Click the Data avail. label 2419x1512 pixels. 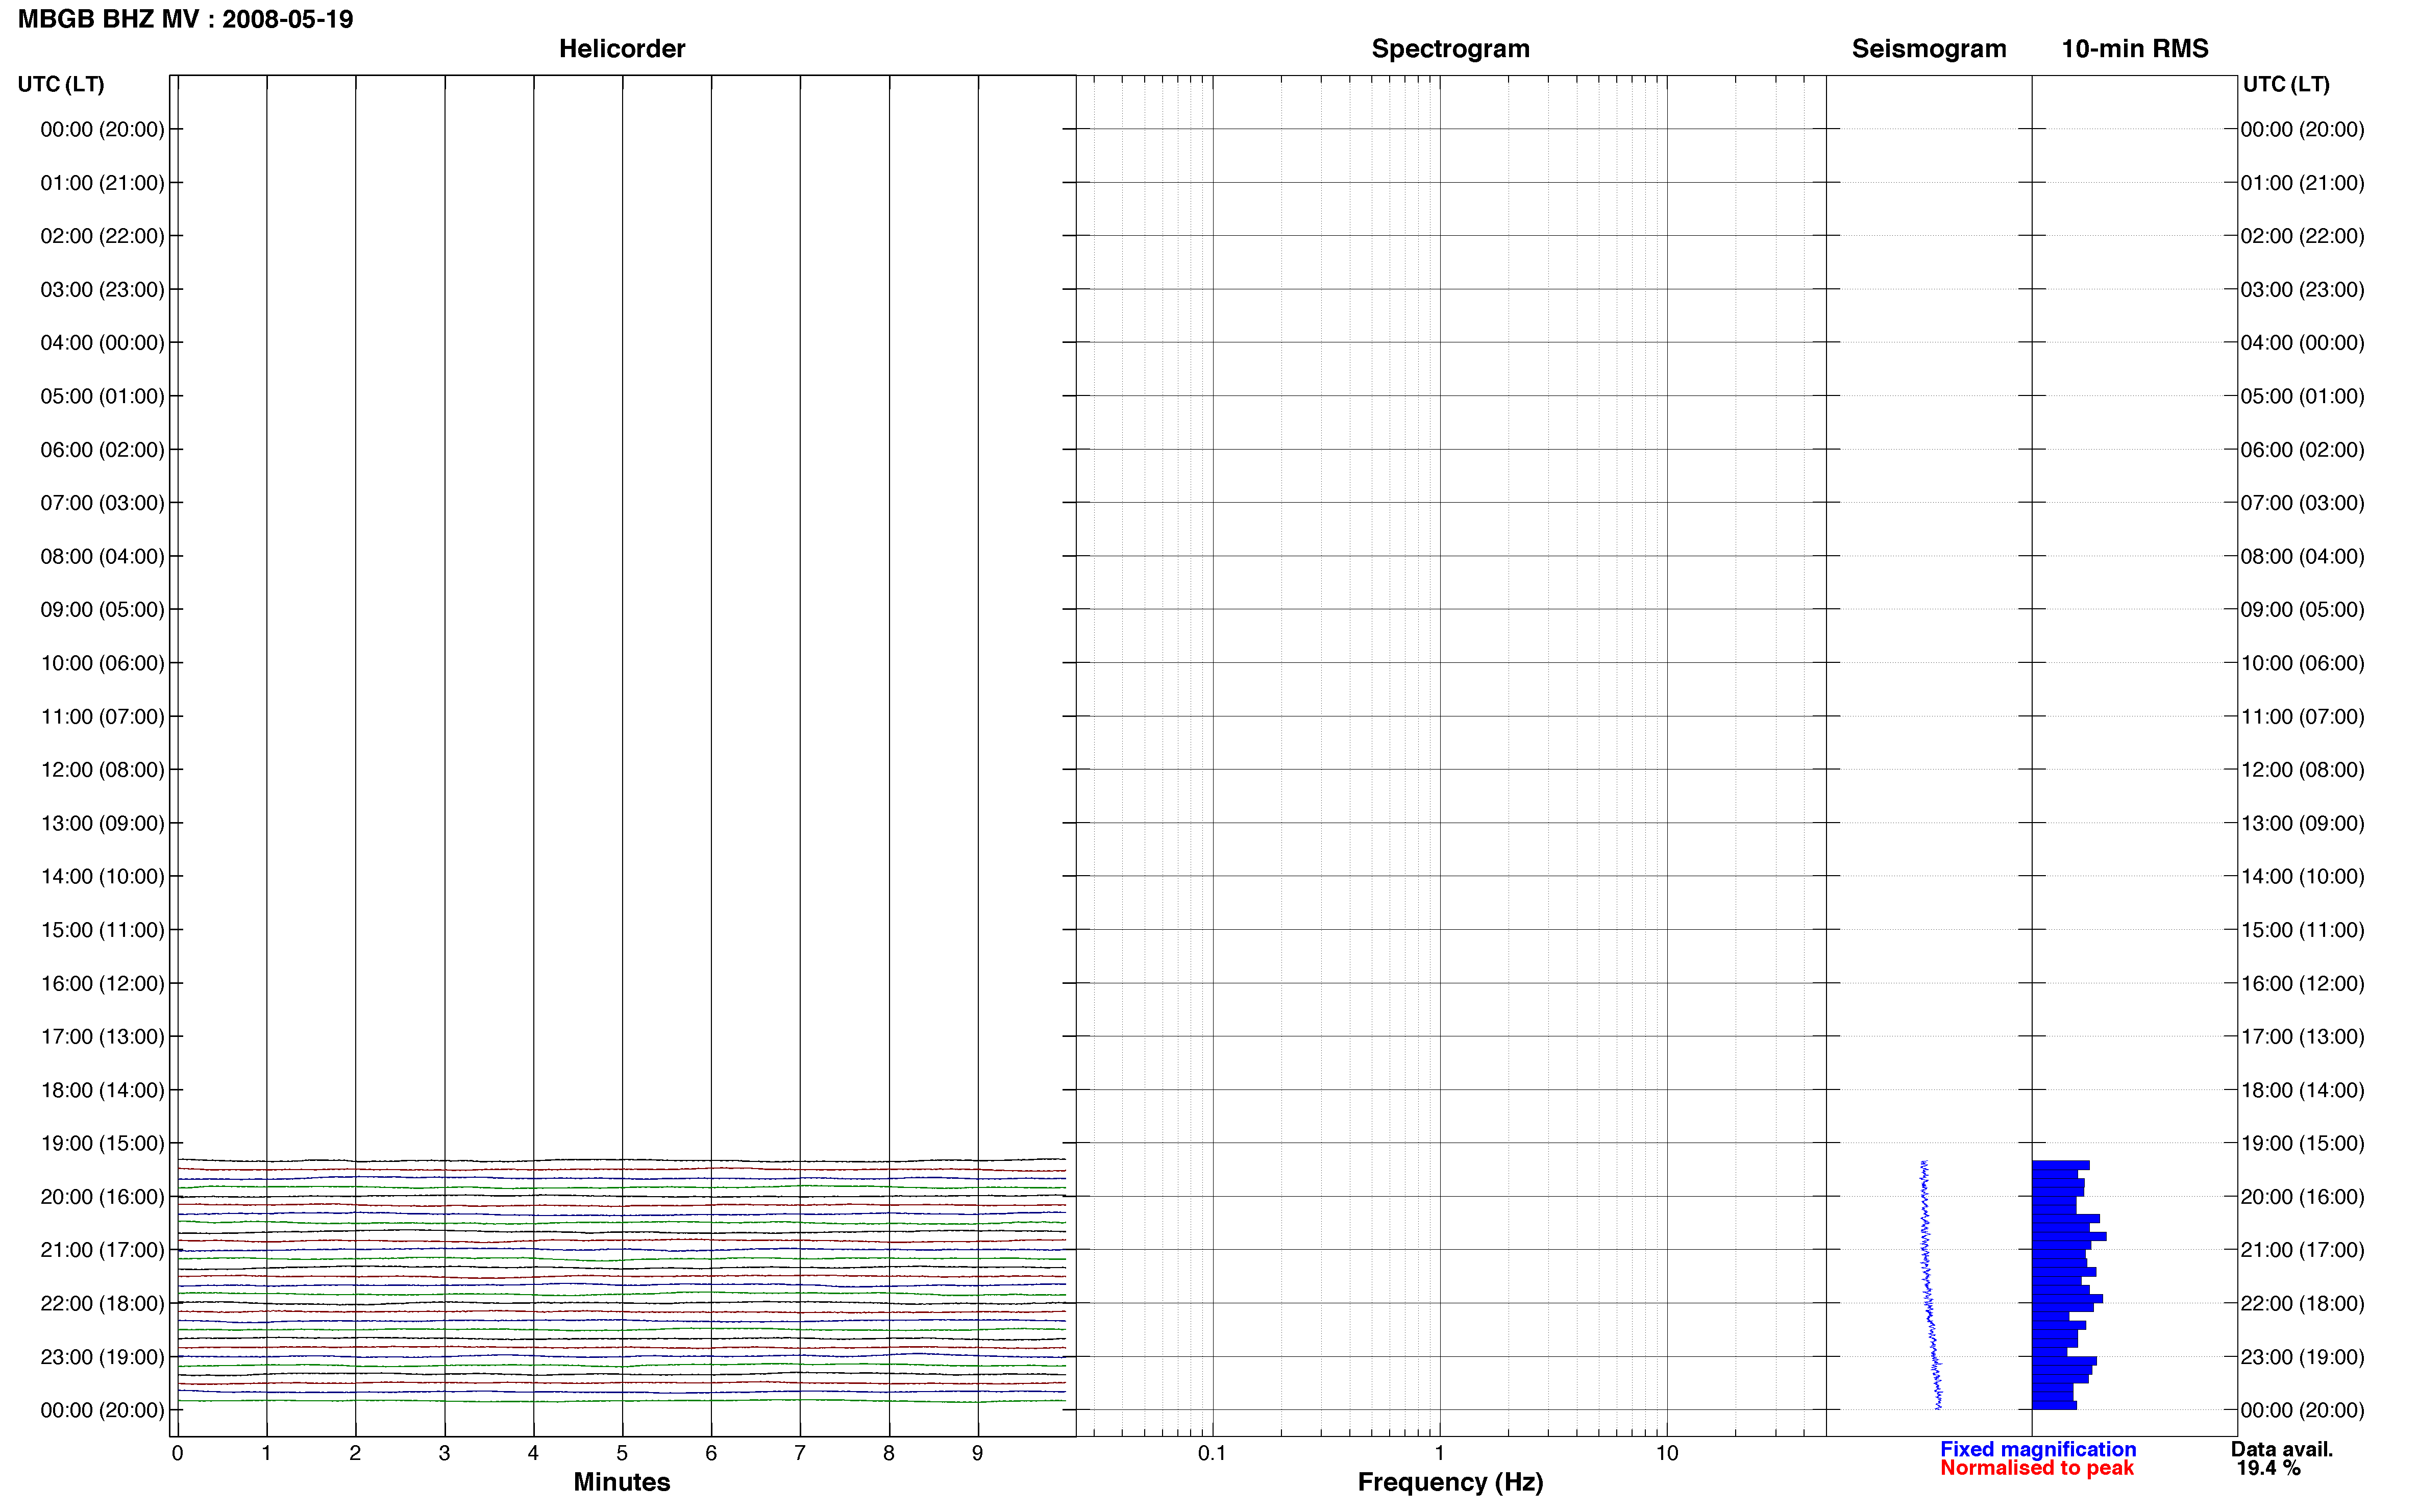[2282, 1449]
